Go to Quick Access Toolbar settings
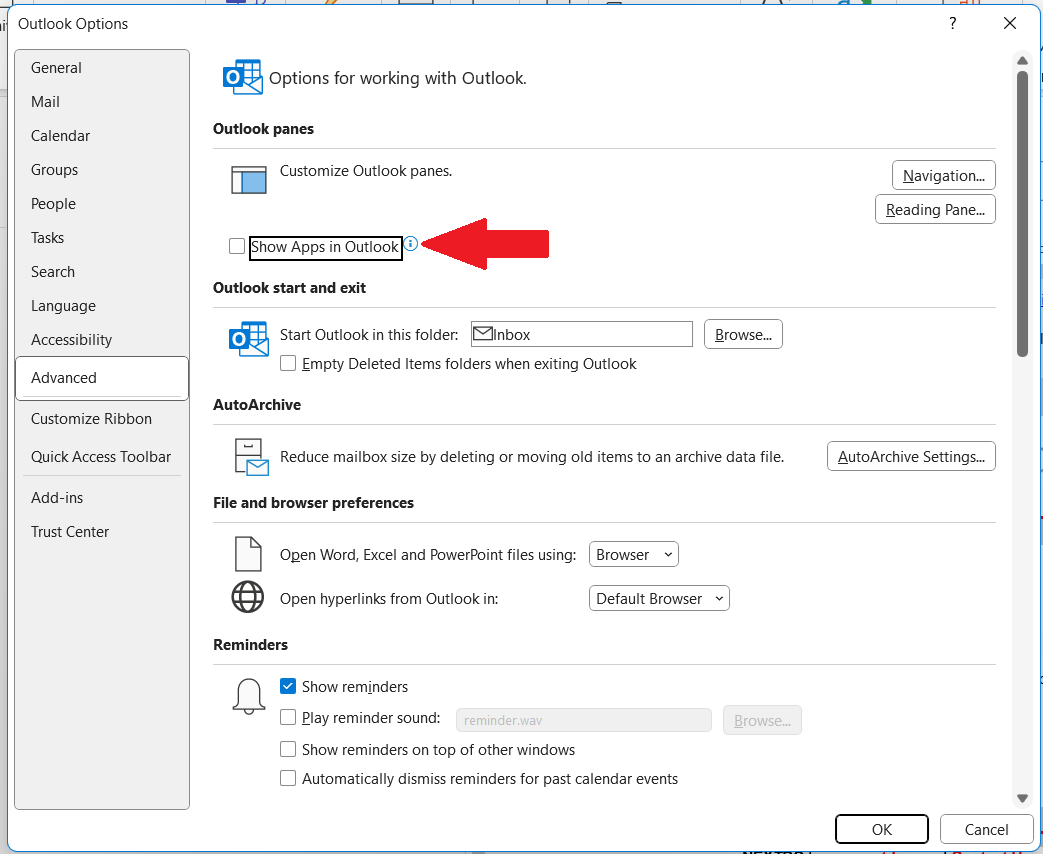Image resolution: width=1043 pixels, height=854 pixels. coord(102,456)
